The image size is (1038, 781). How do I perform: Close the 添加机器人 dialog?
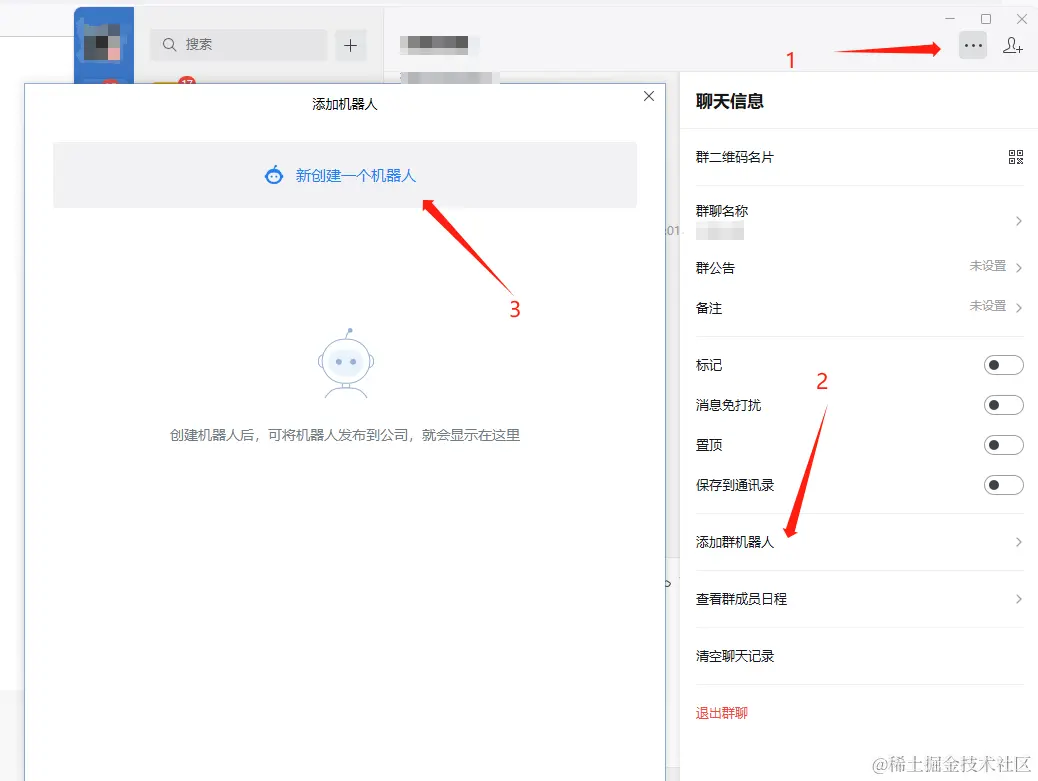(649, 97)
